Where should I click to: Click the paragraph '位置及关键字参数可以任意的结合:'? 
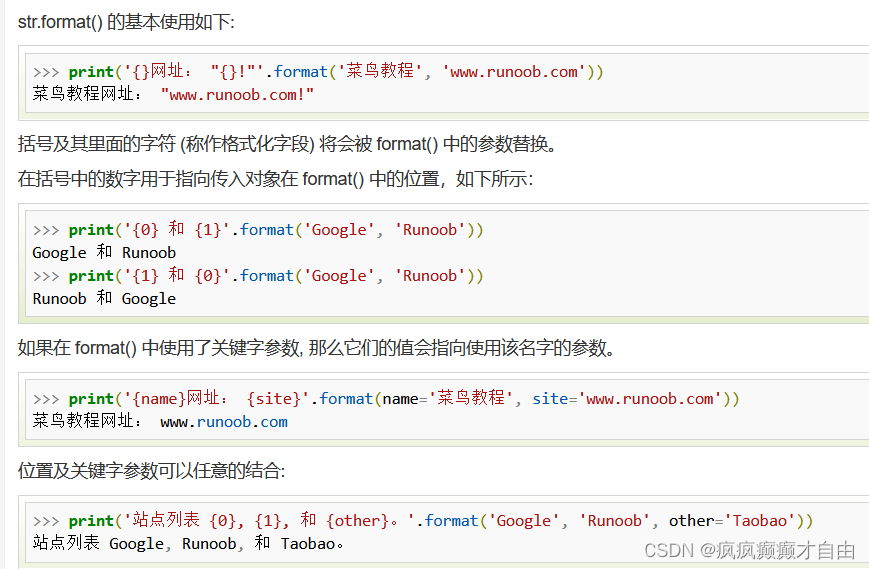[151, 471]
